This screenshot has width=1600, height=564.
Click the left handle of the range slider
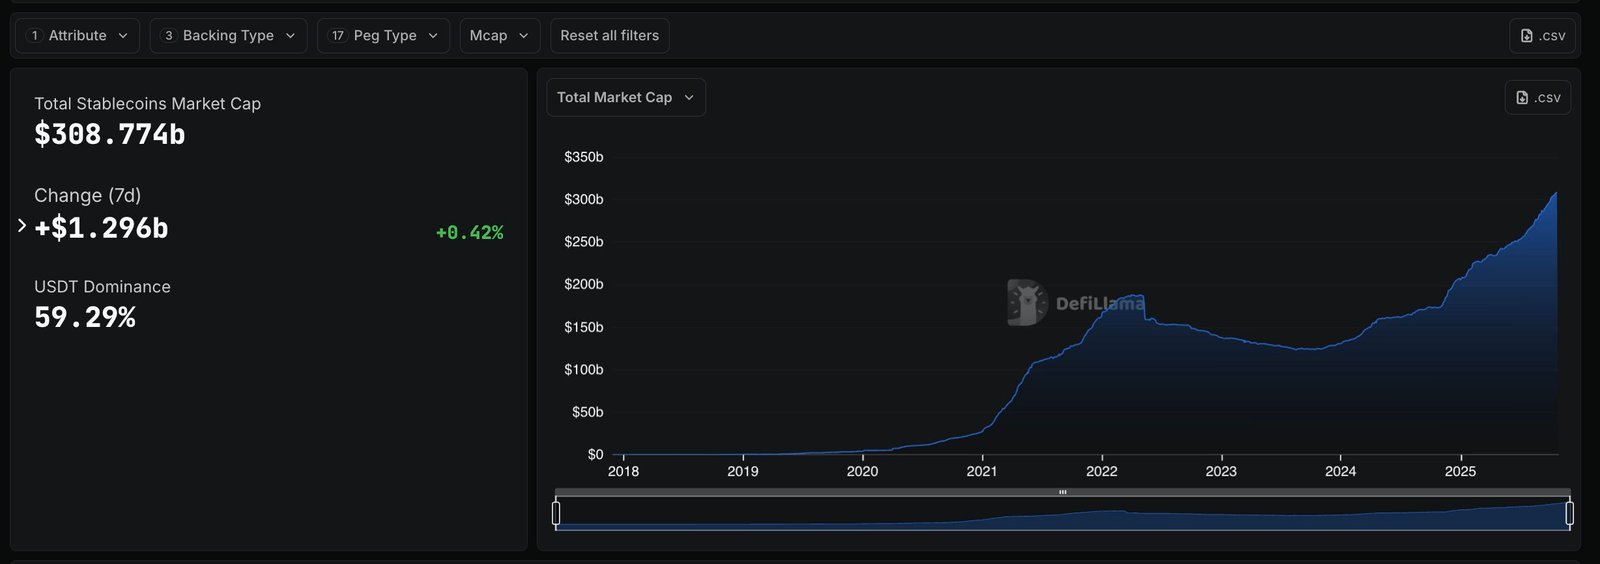point(556,513)
